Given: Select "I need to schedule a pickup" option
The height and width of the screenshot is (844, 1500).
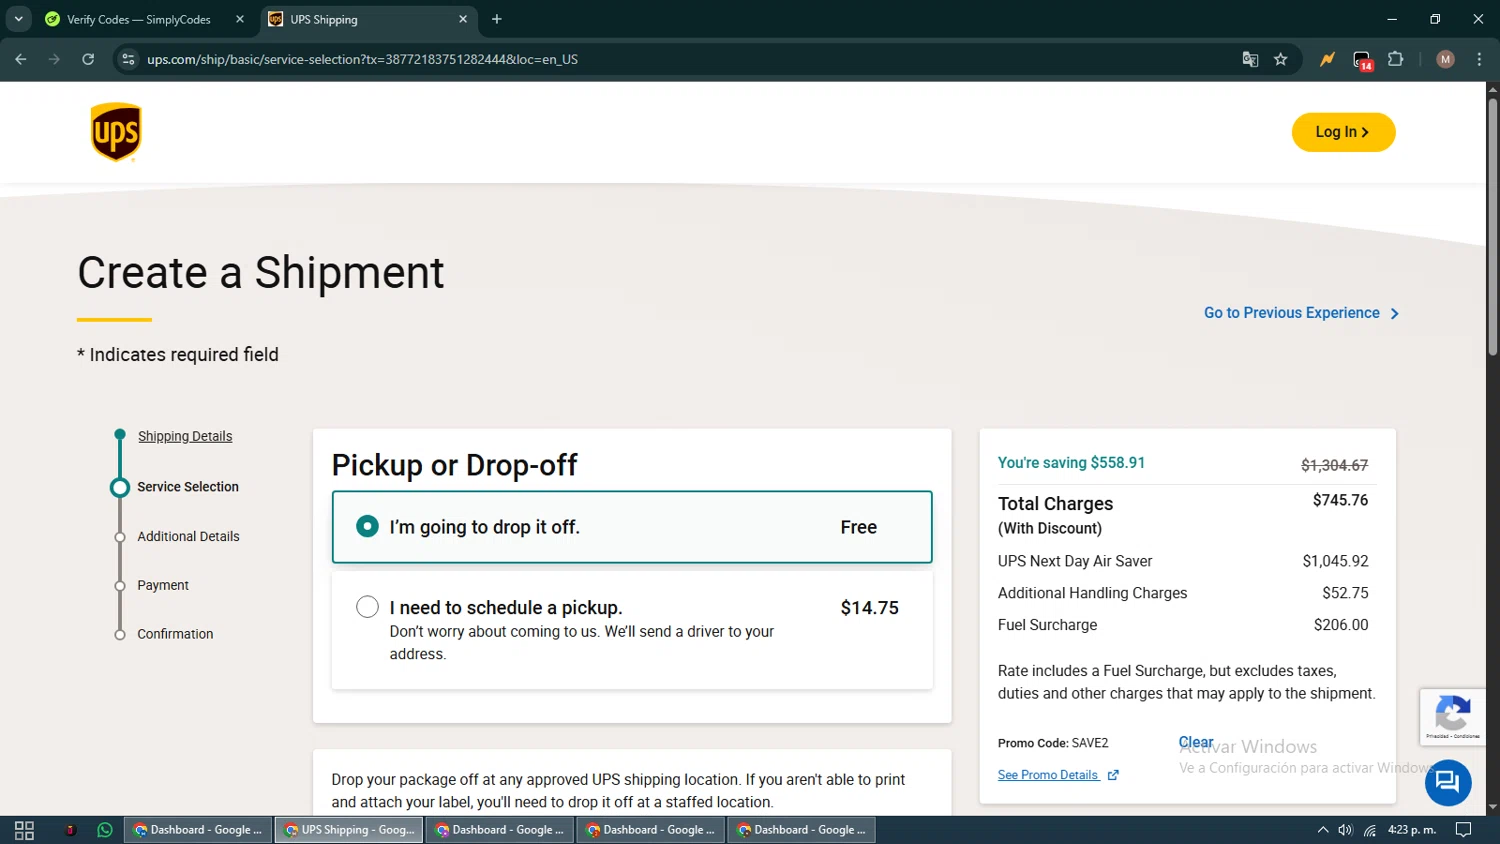Looking at the screenshot, I should pyautogui.click(x=632, y=630).
